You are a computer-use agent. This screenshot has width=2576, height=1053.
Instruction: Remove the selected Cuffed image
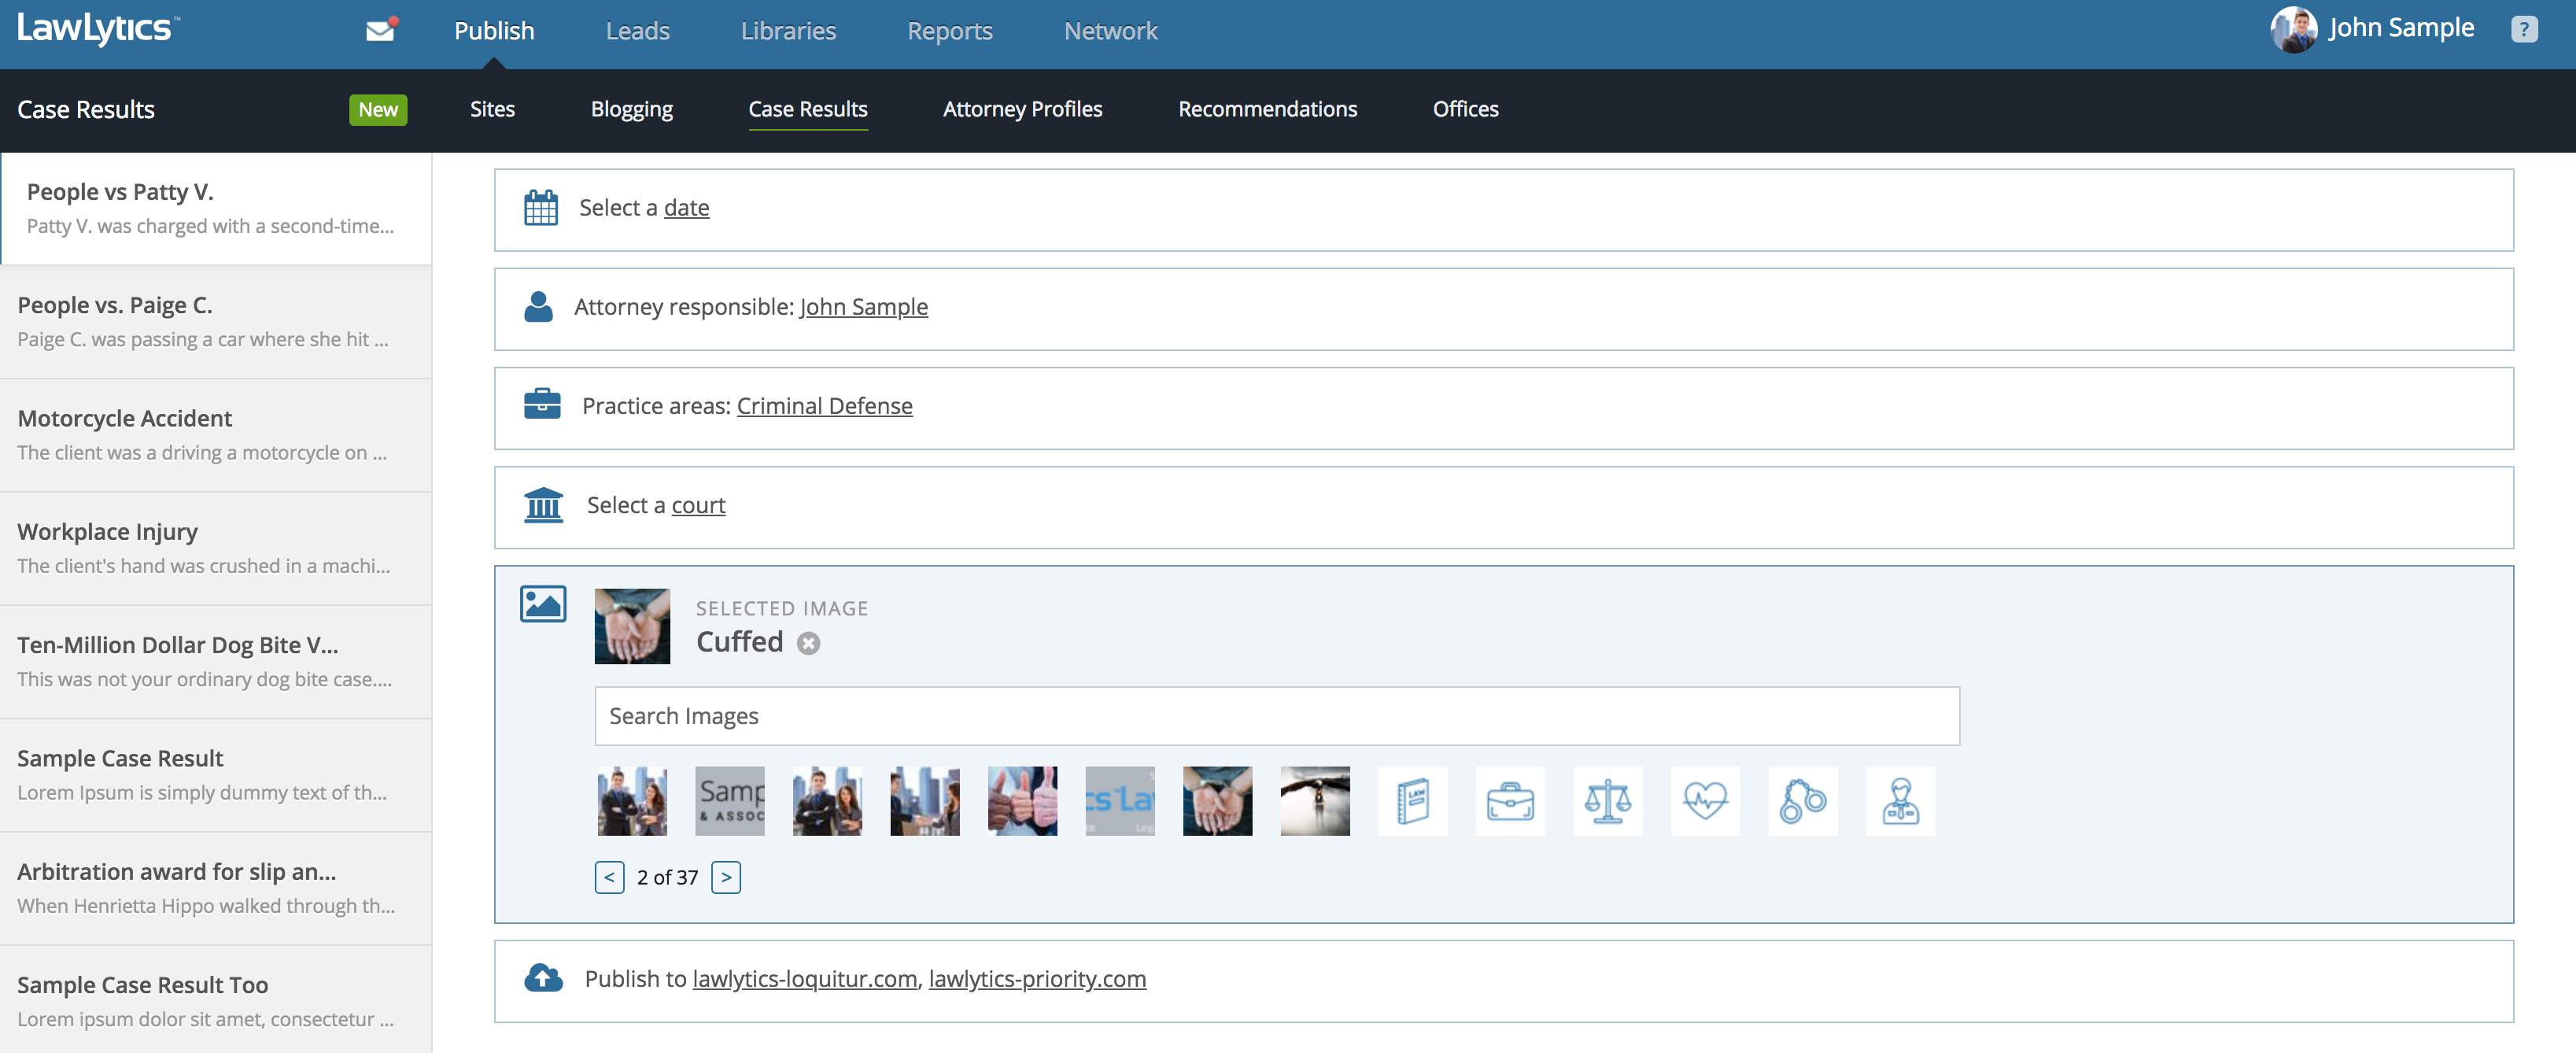click(x=808, y=643)
